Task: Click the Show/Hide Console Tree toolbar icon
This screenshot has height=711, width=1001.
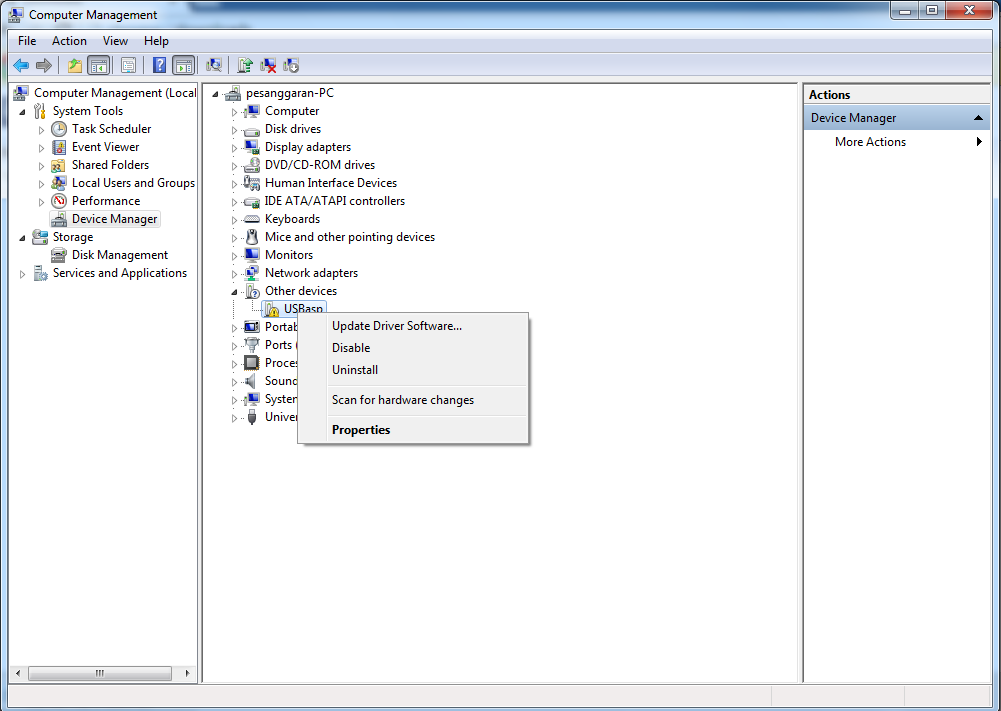Action: pyautogui.click(x=99, y=64)
